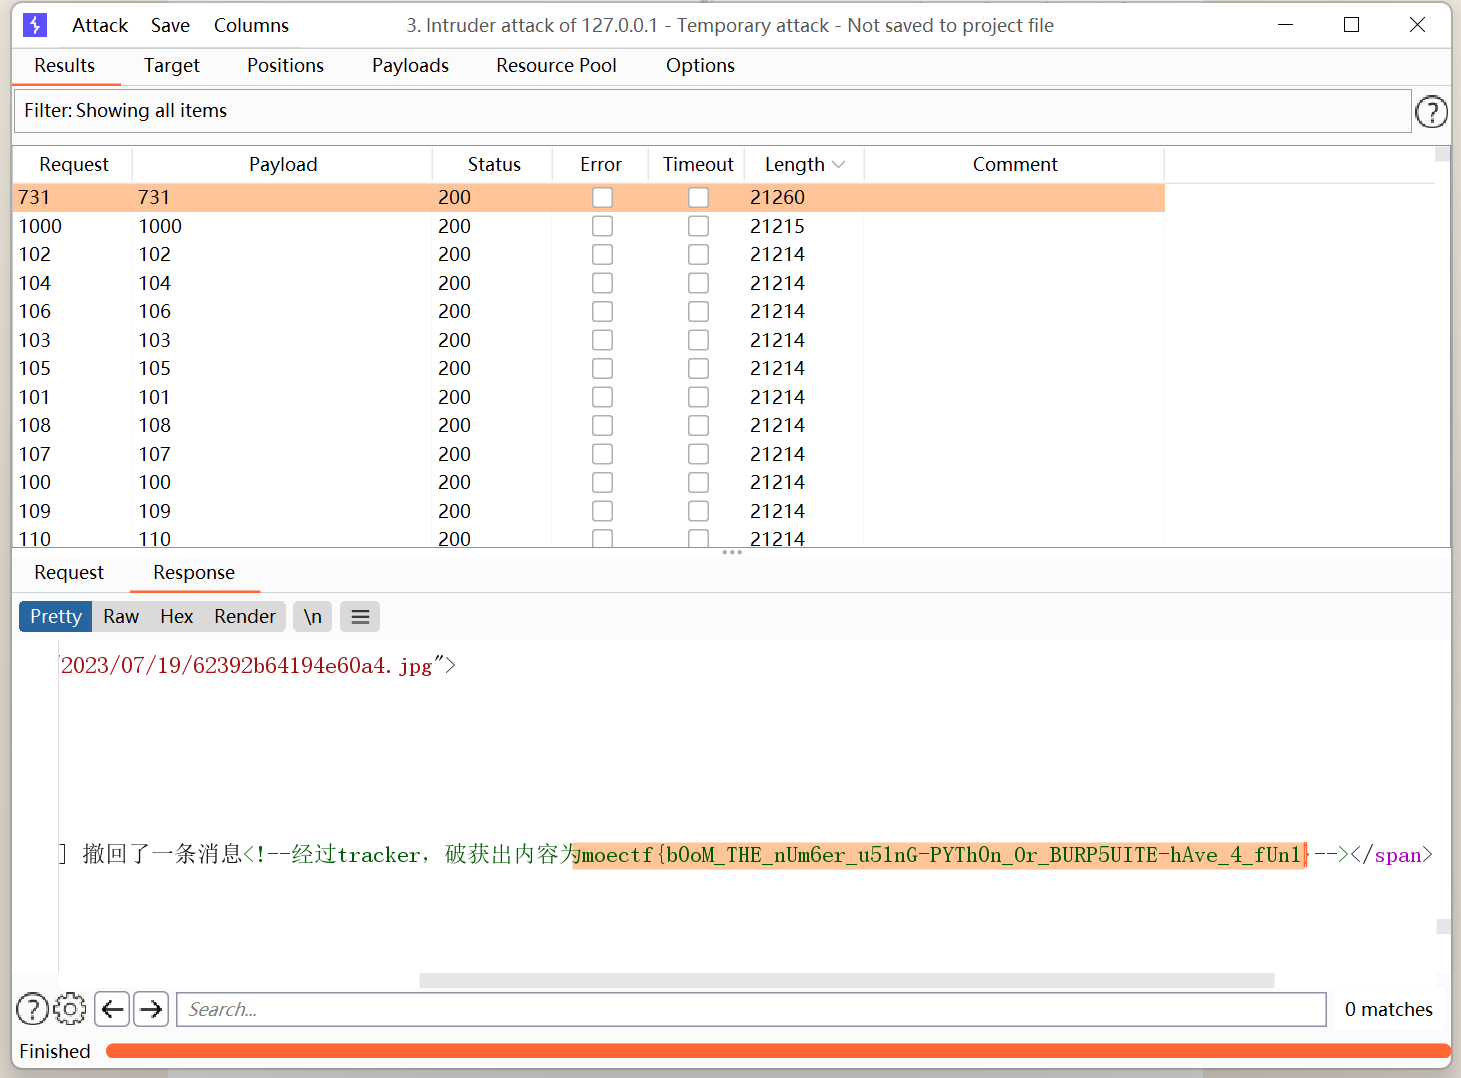The height and width of the screenshot is (1078, 1461).
Task: Open search settings gear icon
Action: tap(70, 1009)
